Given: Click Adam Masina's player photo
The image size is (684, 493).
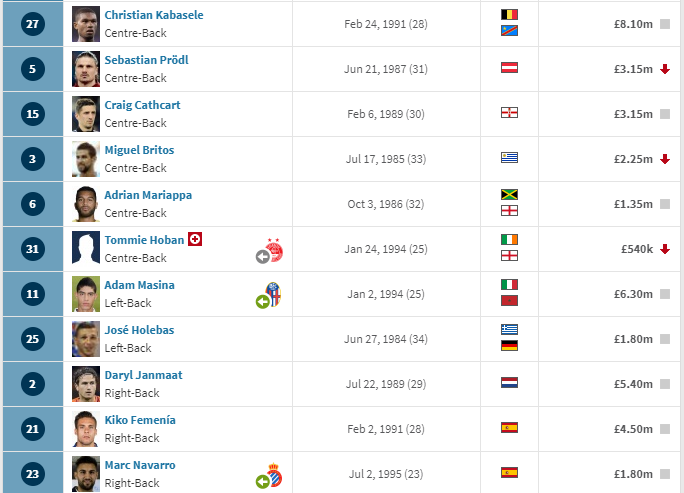Looking at the screenshot, I should (x=86, y=294).
